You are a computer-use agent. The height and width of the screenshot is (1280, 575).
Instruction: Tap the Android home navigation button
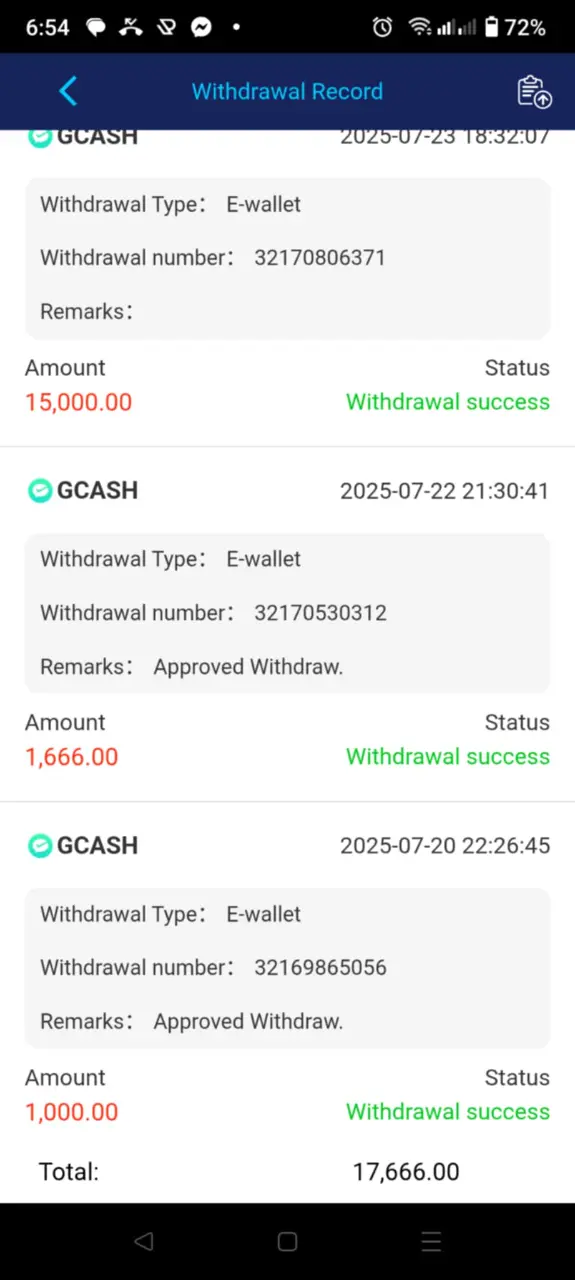click(x=287, y=1241)
